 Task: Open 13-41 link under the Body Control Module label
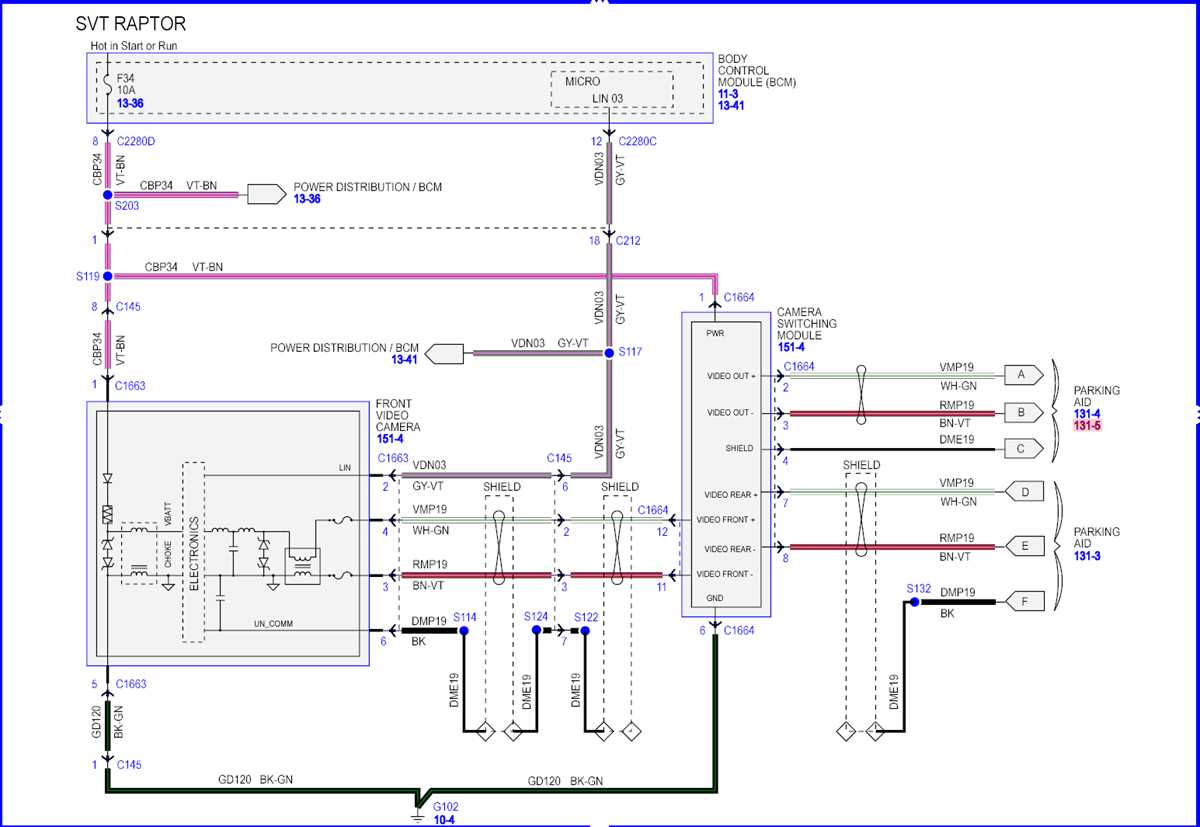(x=733, y=105)
